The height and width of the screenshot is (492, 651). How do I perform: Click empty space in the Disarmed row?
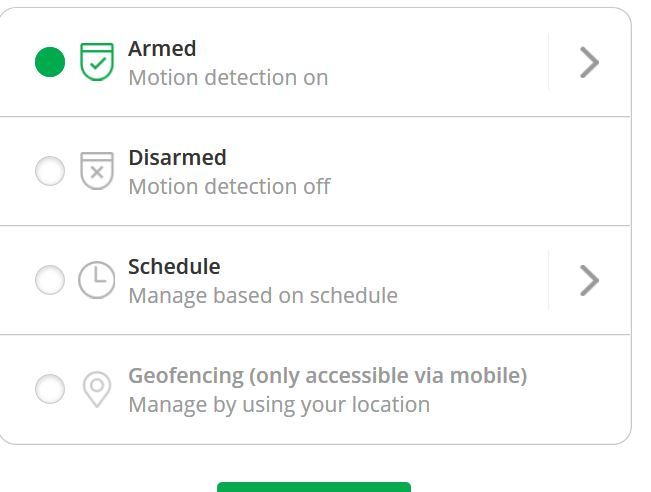pos(477,171)
